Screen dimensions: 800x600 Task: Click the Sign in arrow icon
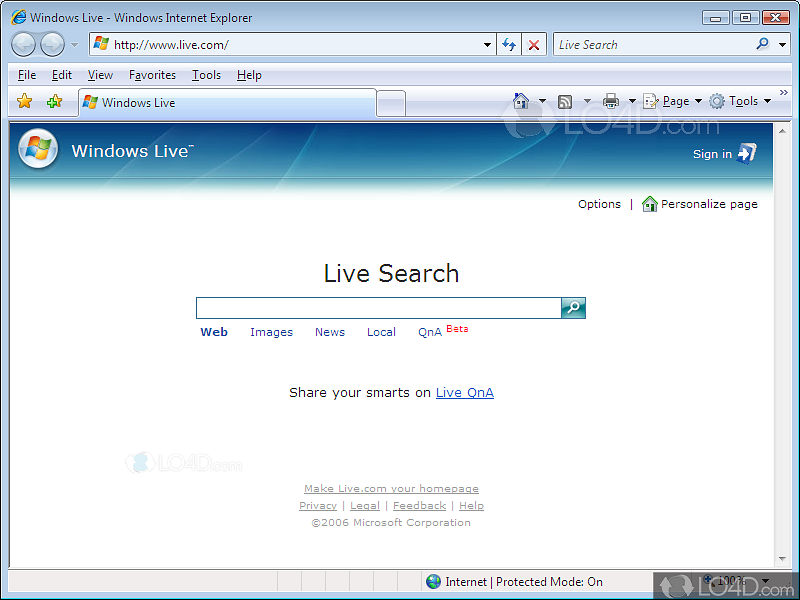click(746, 153)
